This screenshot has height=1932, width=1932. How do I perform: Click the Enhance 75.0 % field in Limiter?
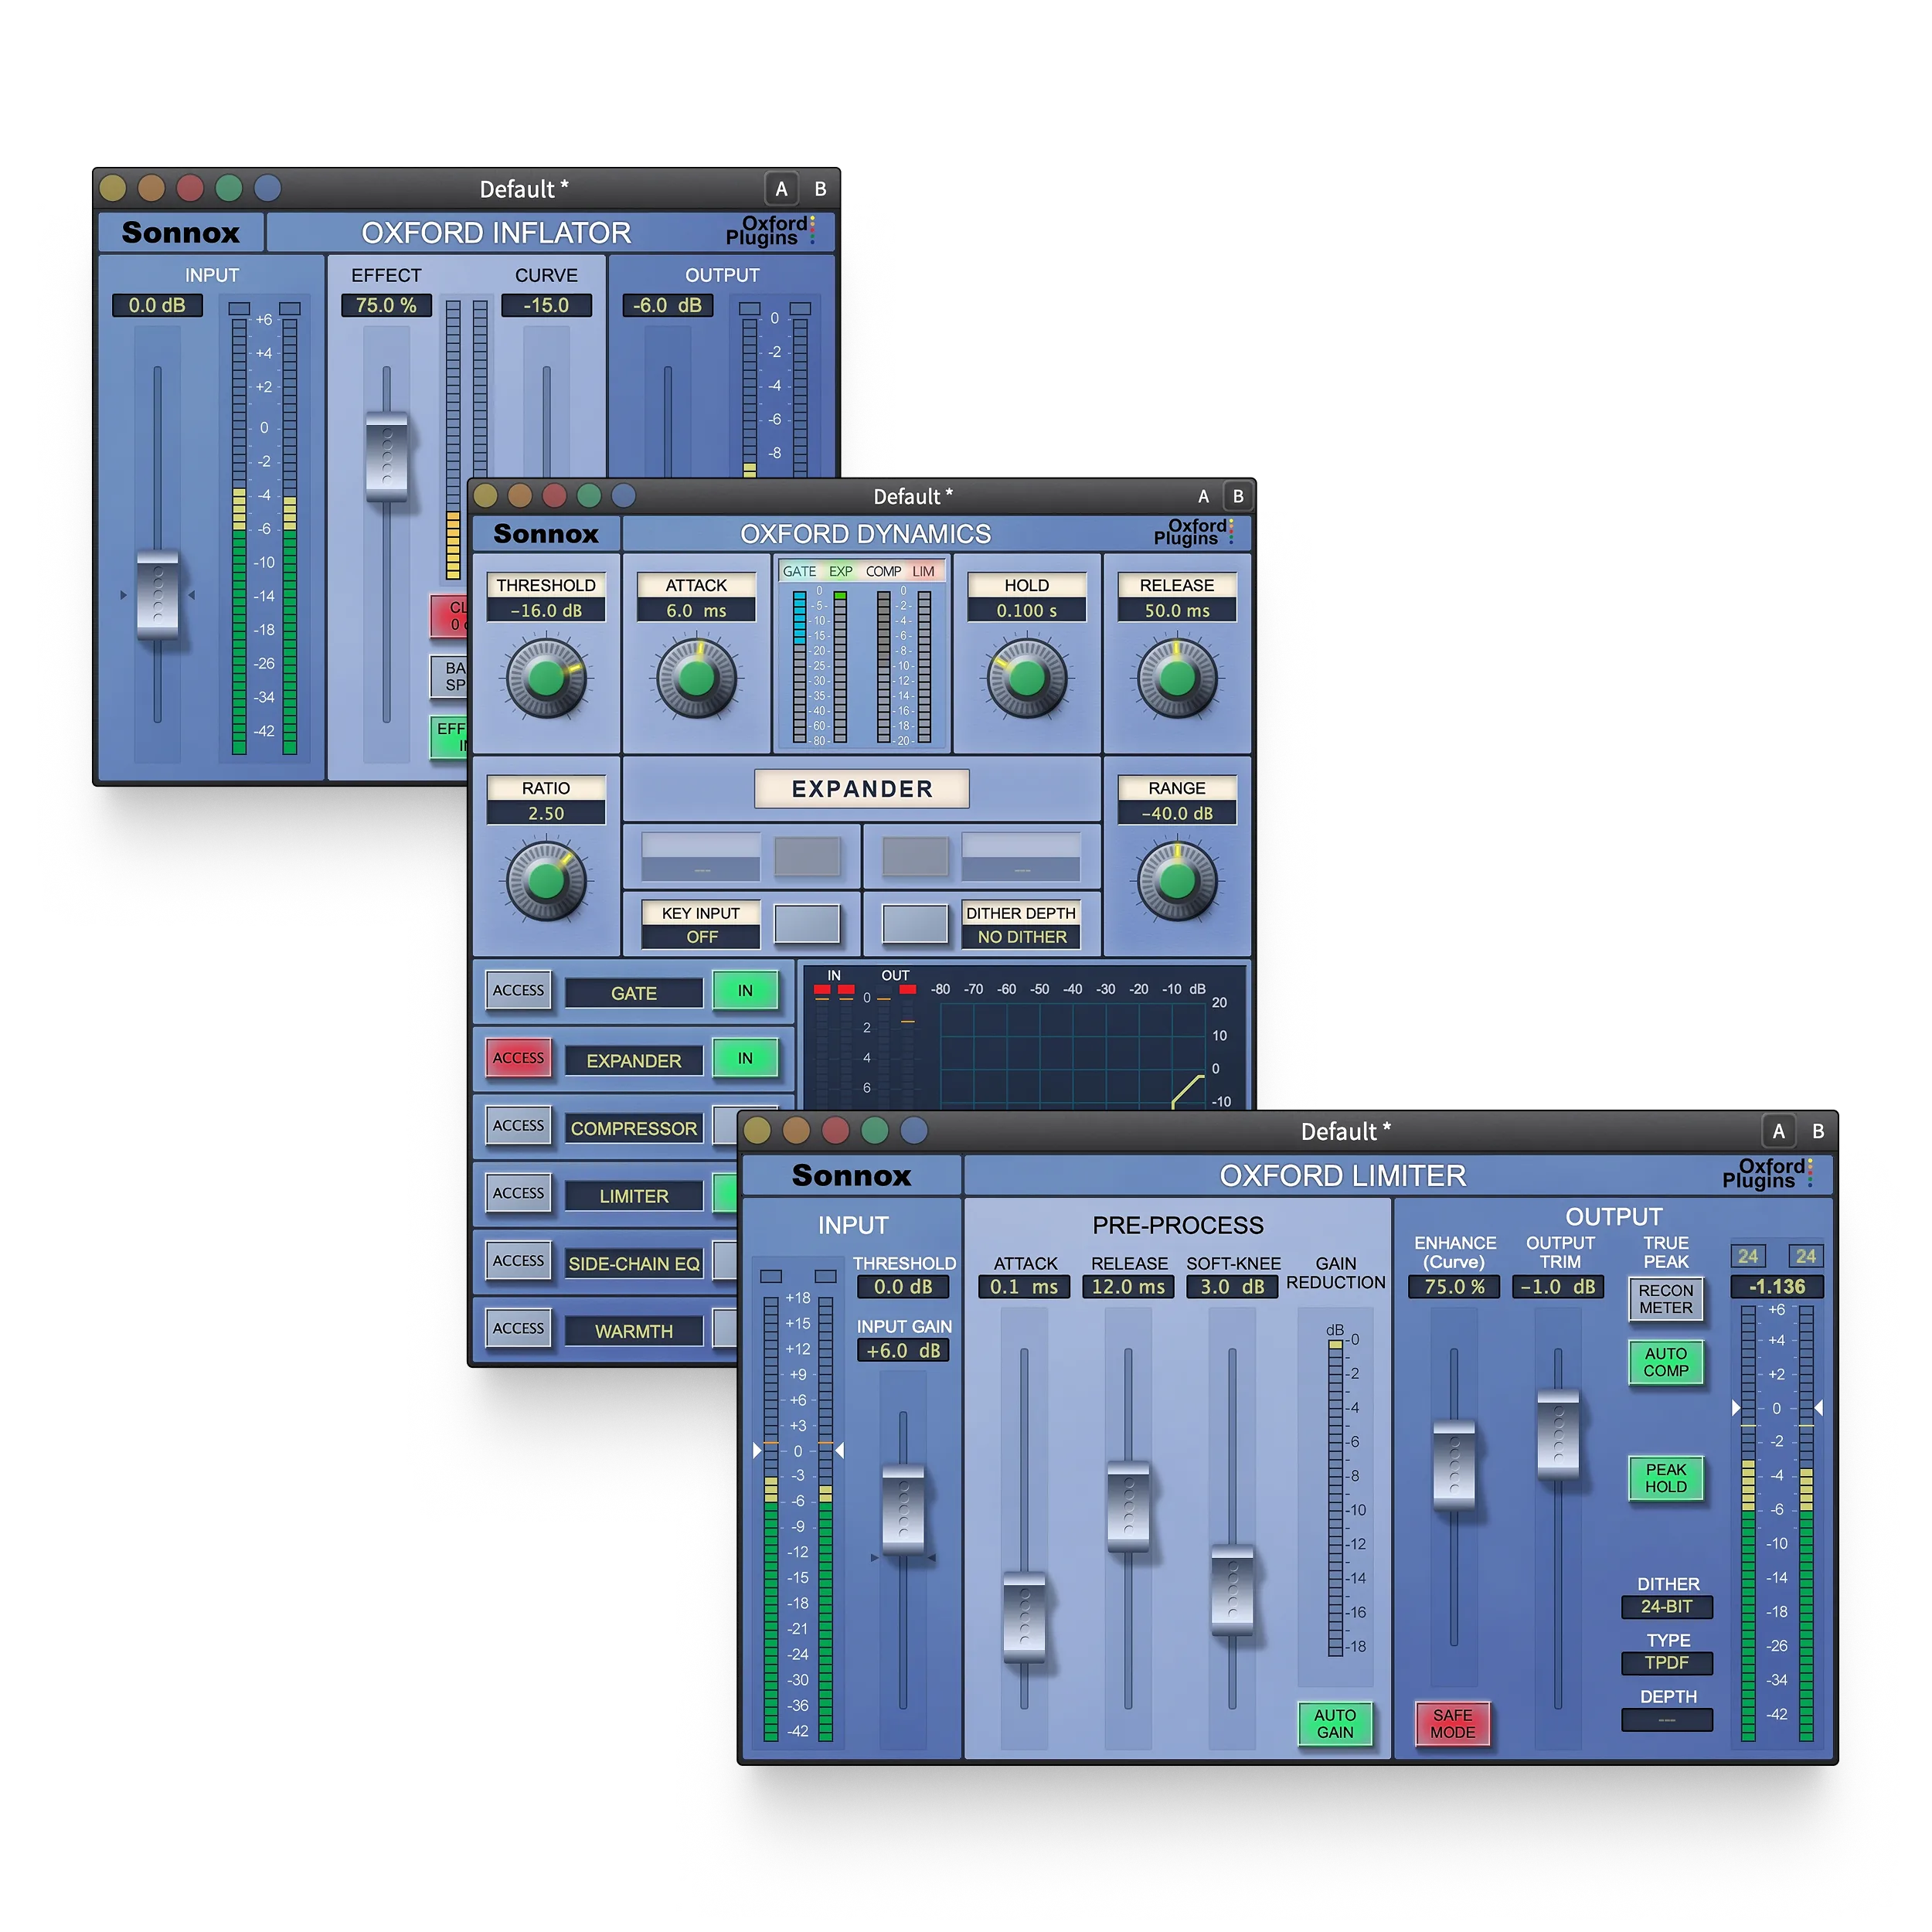[1454, 1286]
